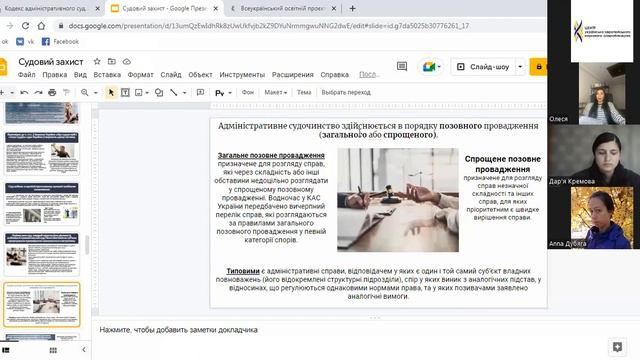The image size is (640, 360).
Task: Select the gavel image on slide
Action: [398, 200]
